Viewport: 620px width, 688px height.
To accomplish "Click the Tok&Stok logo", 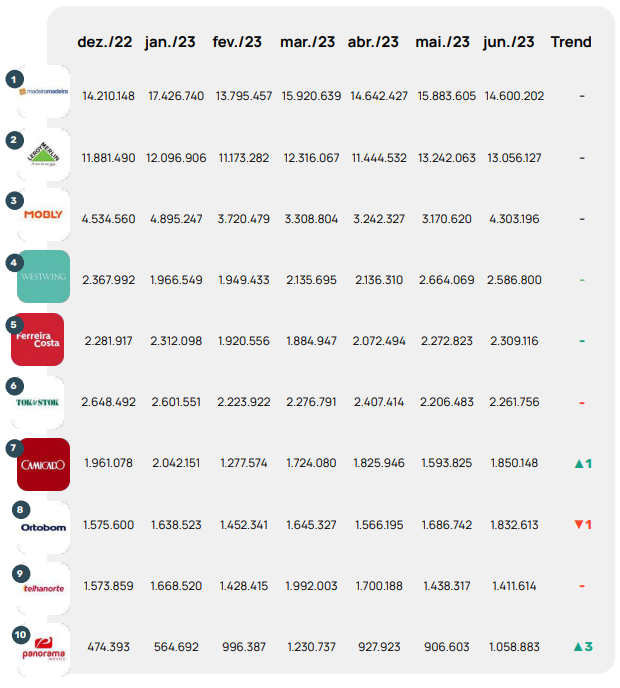I will (x=44, y=402).
